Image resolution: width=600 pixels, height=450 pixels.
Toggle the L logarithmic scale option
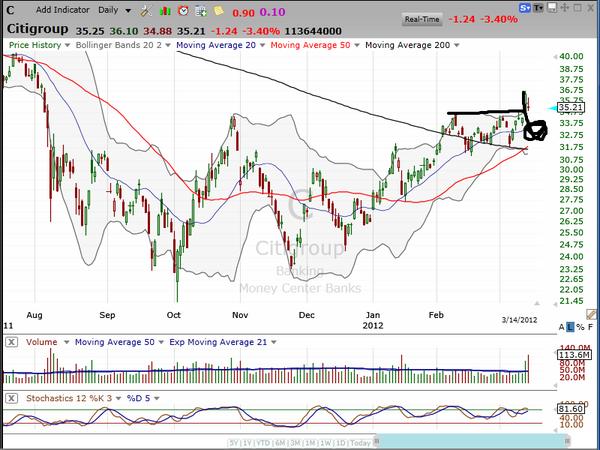(570, 327)
